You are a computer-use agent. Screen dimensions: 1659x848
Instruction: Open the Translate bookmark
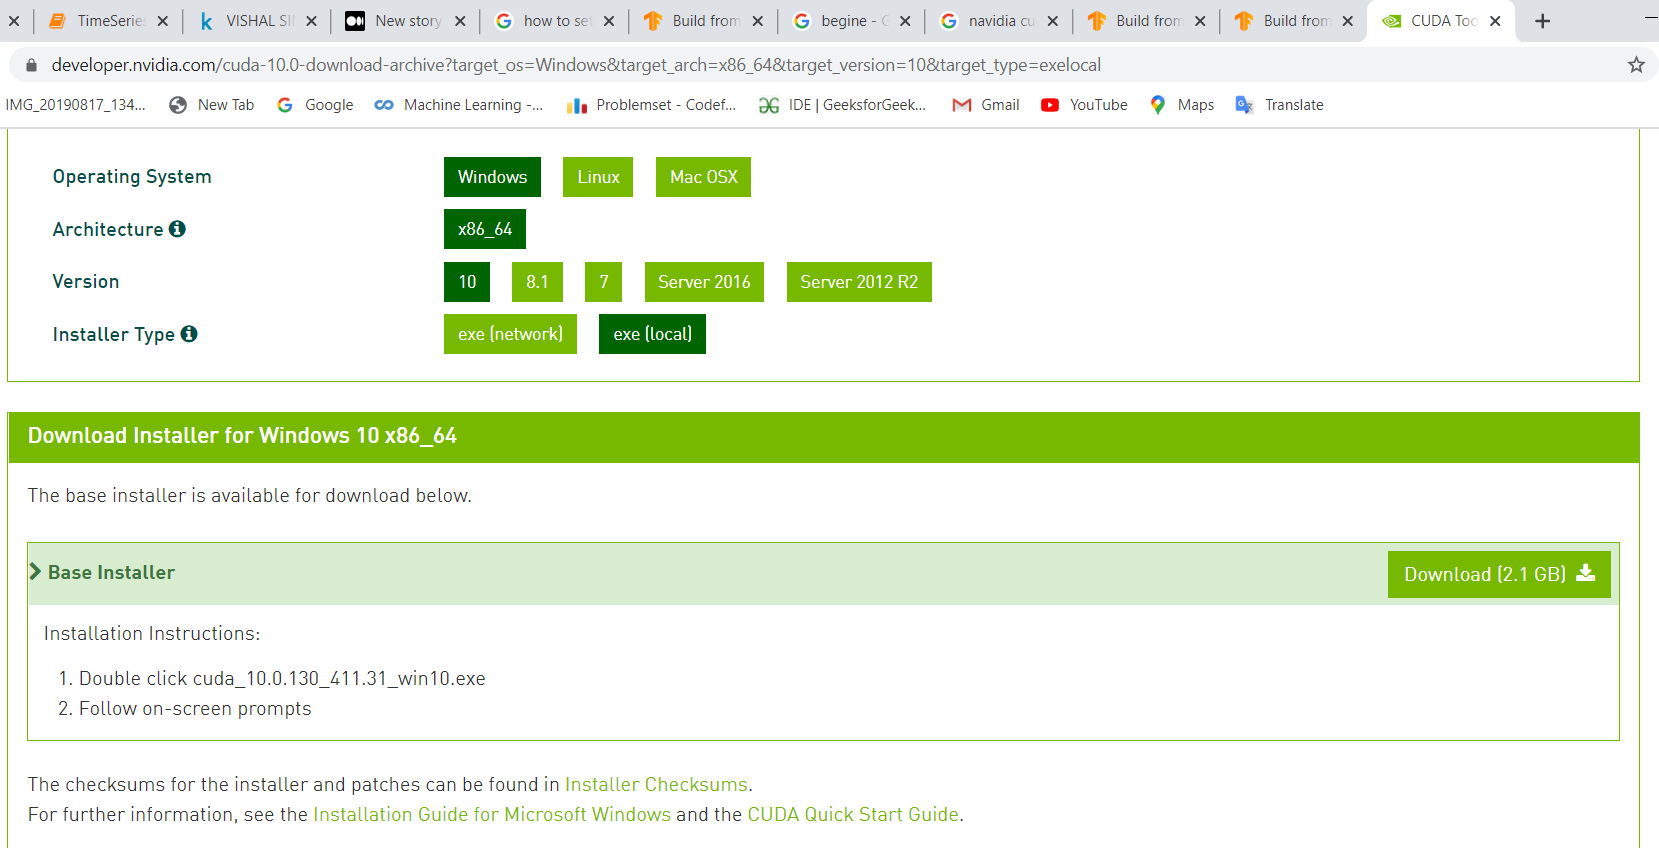(1279, 105)
